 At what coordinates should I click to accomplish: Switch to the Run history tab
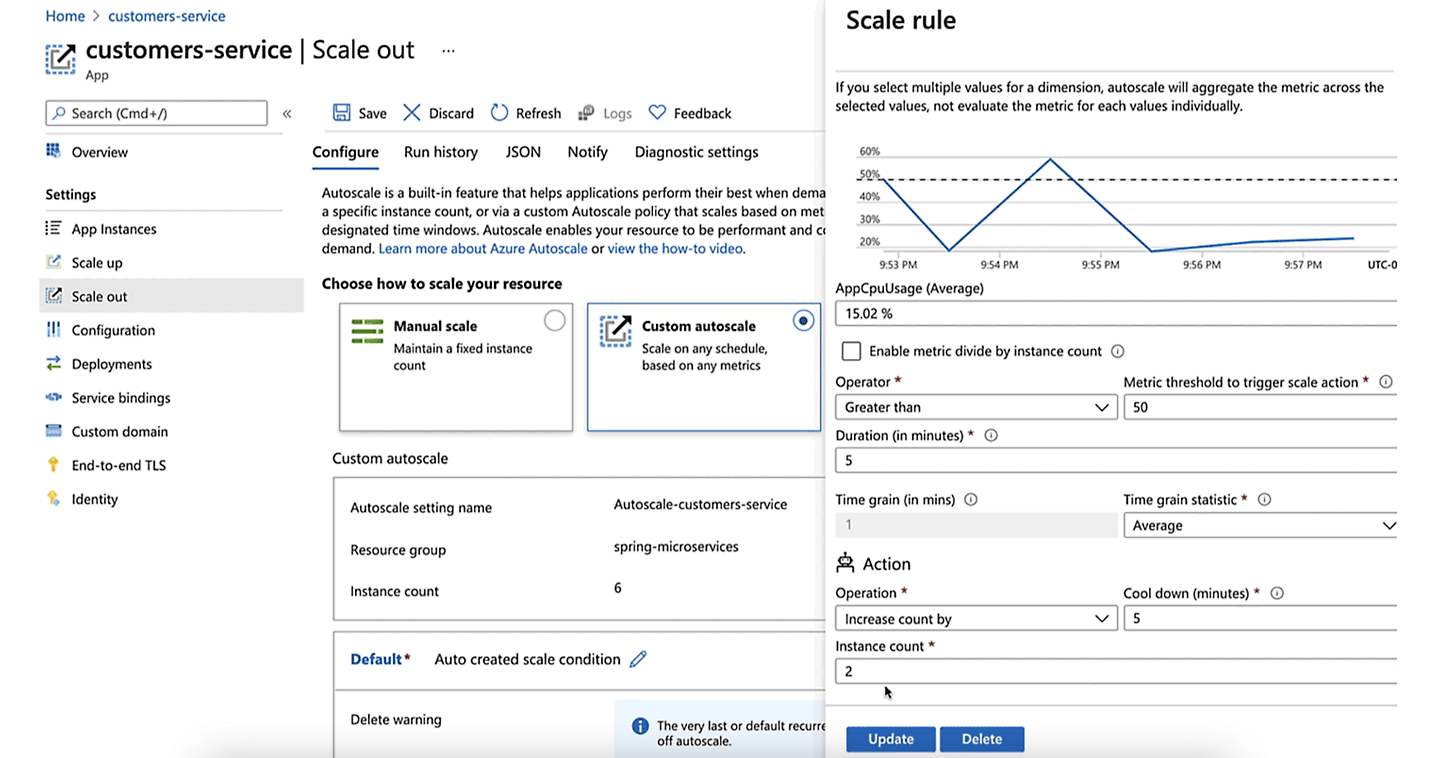[441, 152]
